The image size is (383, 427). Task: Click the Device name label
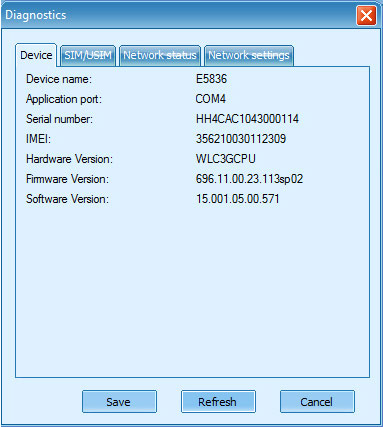[x=59, y=79]
